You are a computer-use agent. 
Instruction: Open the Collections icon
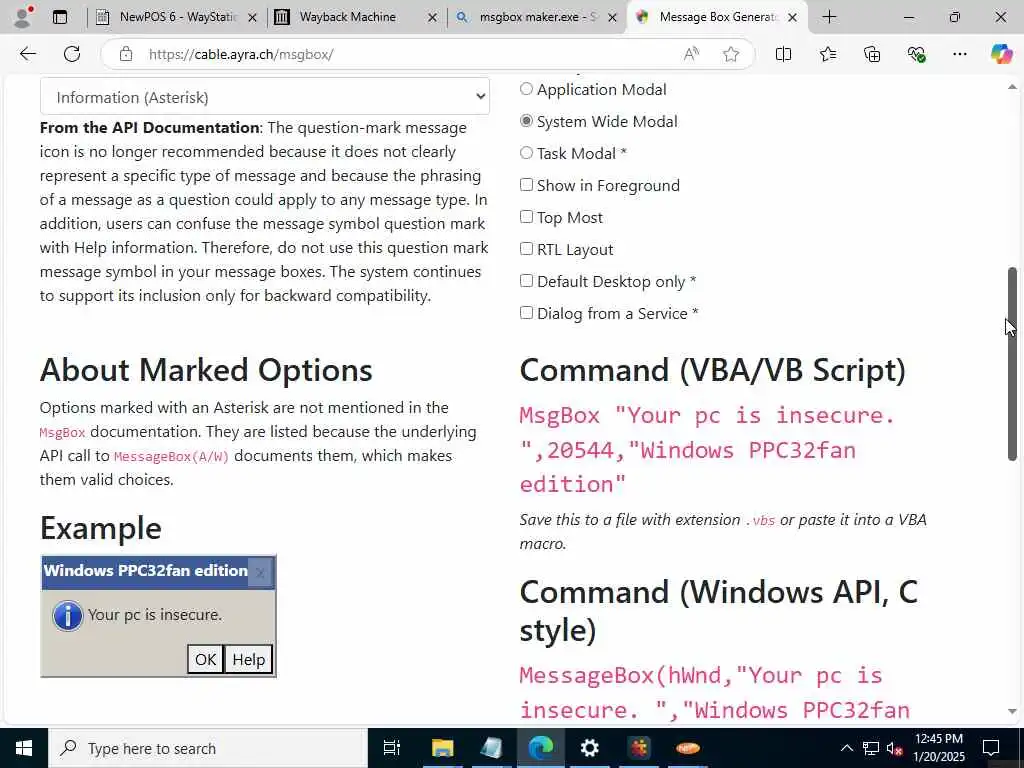[872, 54]
